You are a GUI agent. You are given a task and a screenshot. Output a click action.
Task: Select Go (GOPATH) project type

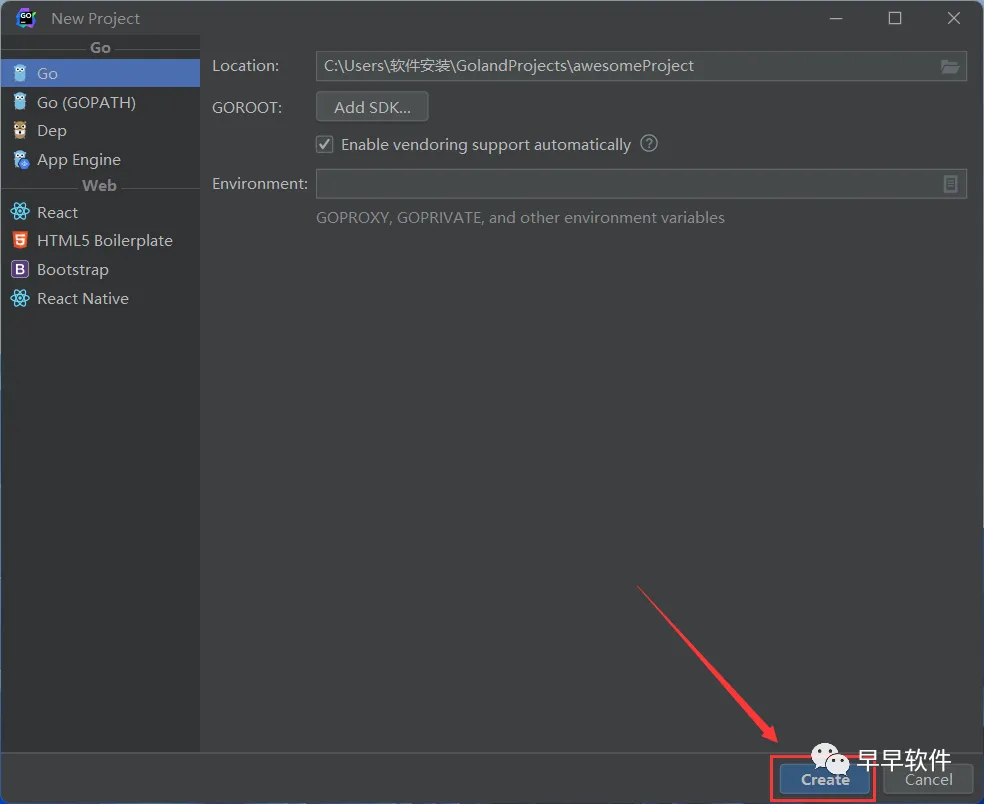(100, 102)
